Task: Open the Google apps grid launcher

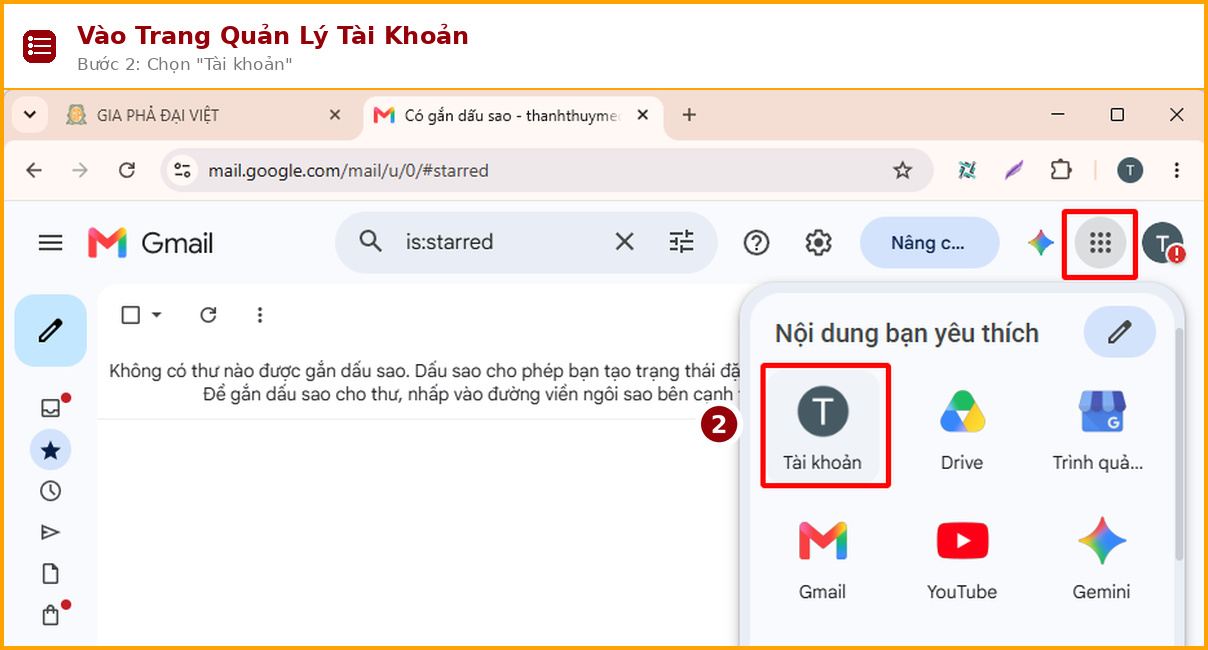Action: click(1100, 243)
